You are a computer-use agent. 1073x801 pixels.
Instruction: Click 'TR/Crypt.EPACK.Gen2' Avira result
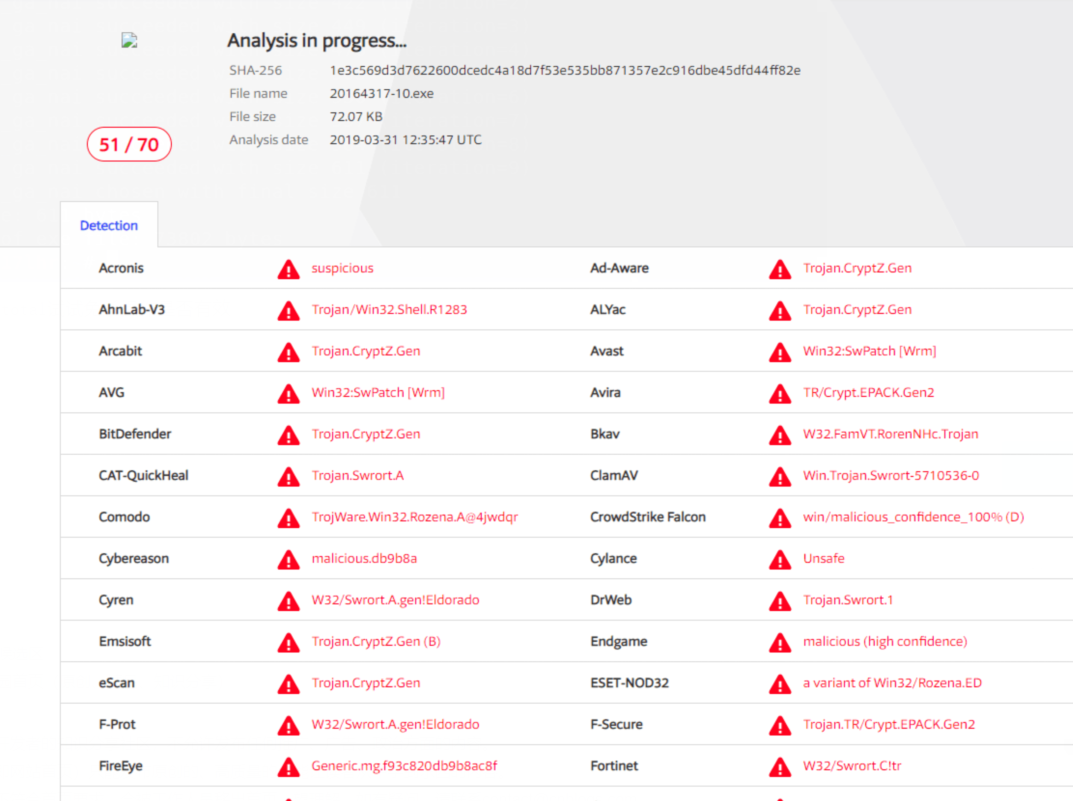(868, 393)
